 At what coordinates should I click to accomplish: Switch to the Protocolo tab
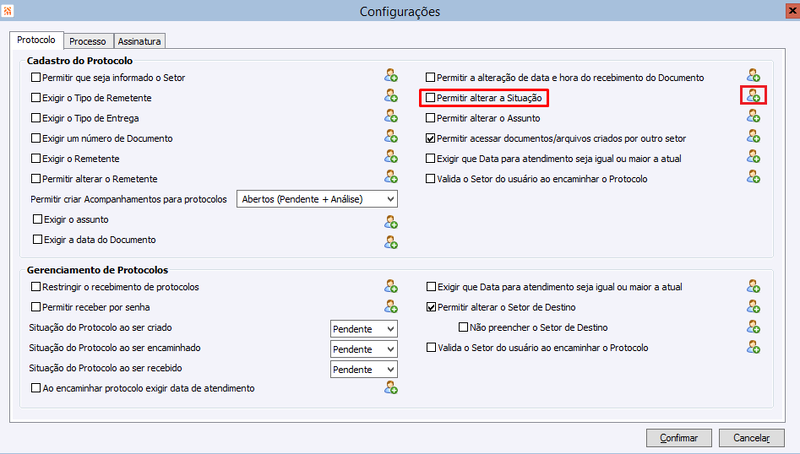click(36, 40)
